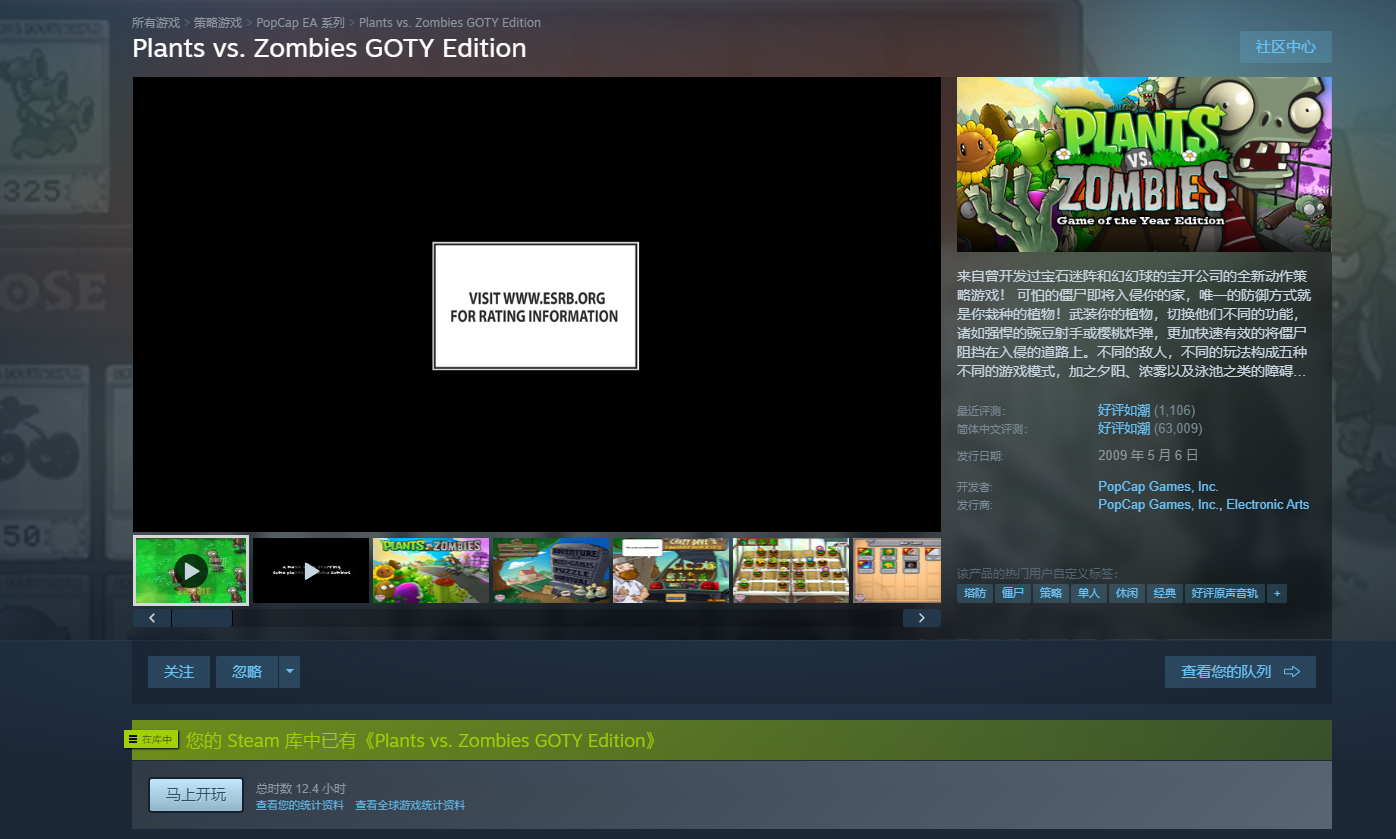The height and width of the screenshot is (839, 1396).
Task: Select the 僵尸 tag
Action: click(x=1013, y=593)
